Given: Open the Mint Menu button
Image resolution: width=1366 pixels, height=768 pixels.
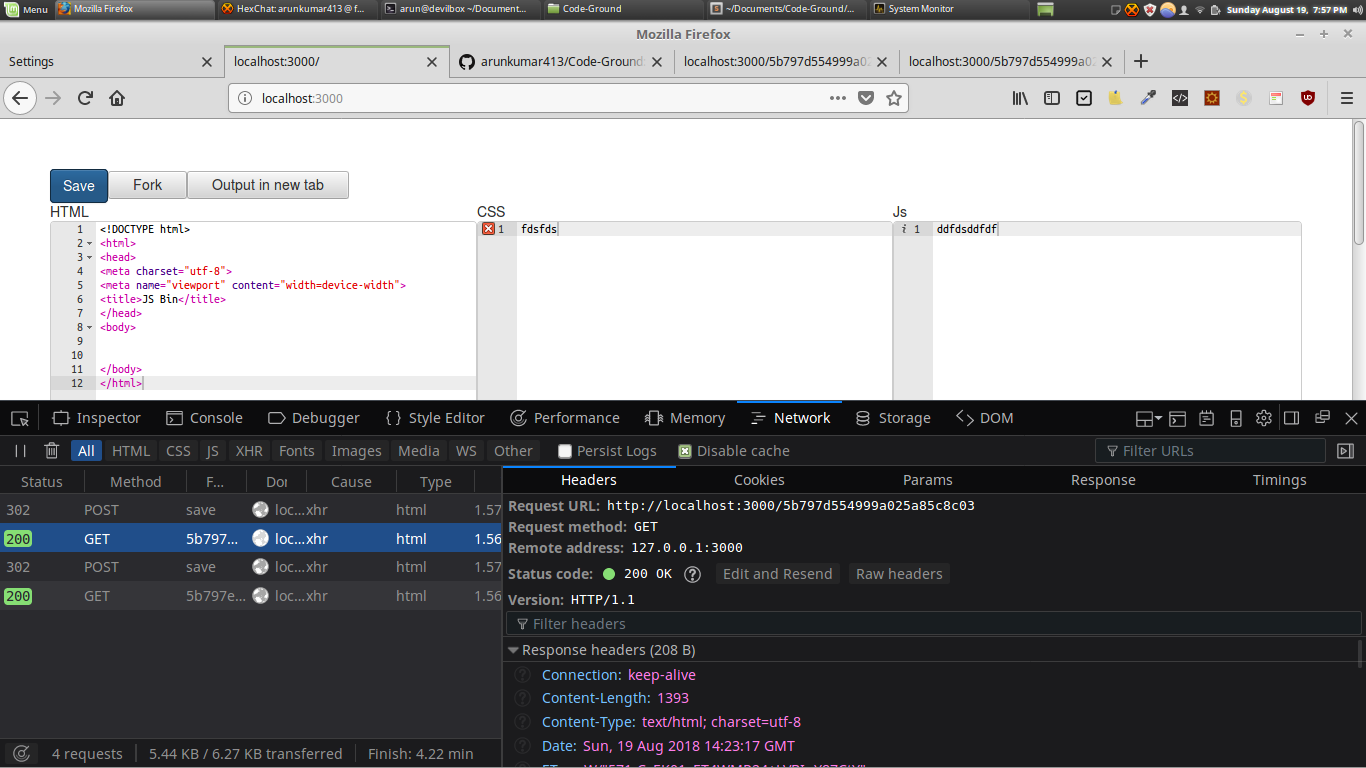Looking at the screenshot, I should click(25, 9).
